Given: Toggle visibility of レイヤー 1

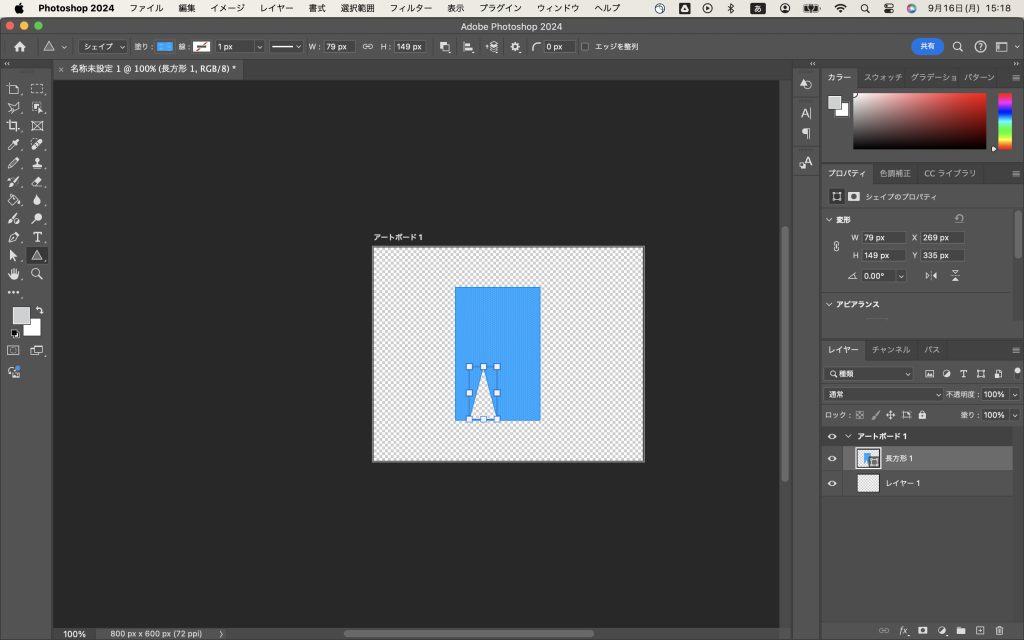Looking at the screenshot, I should click(x=832, y=483).
